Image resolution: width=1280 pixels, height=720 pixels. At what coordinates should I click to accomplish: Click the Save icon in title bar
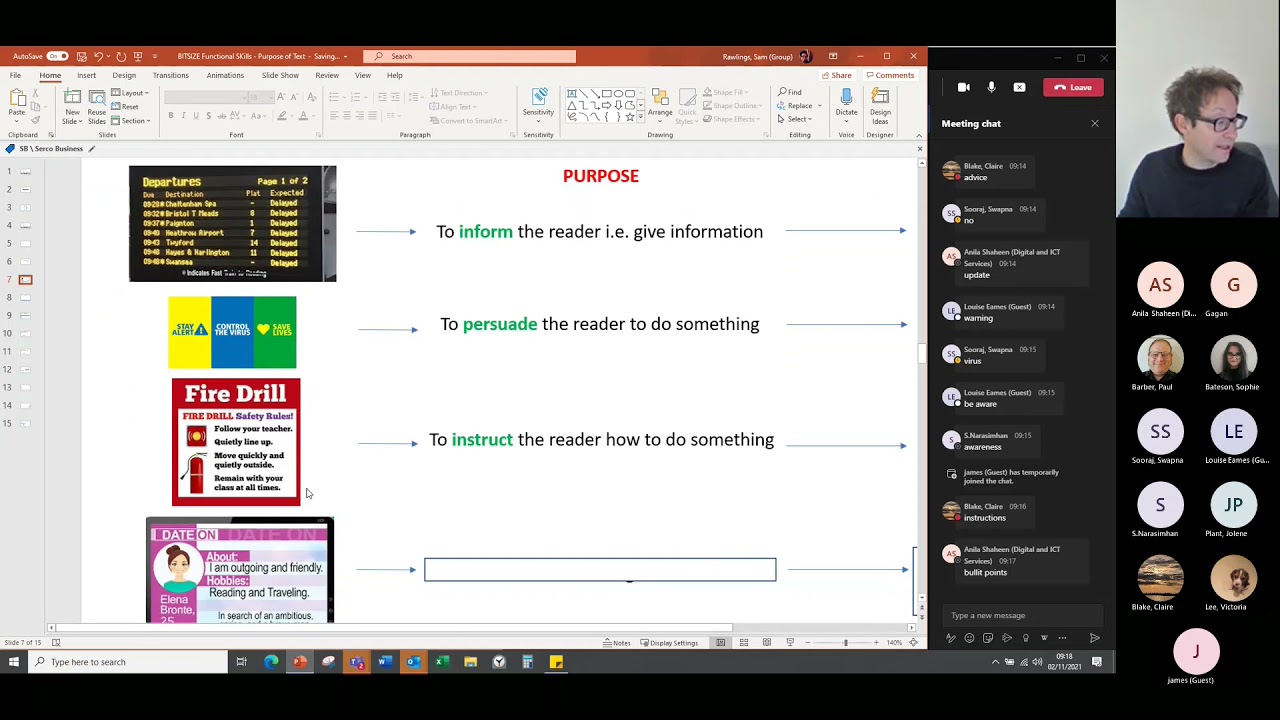click(x=82, y=56)
